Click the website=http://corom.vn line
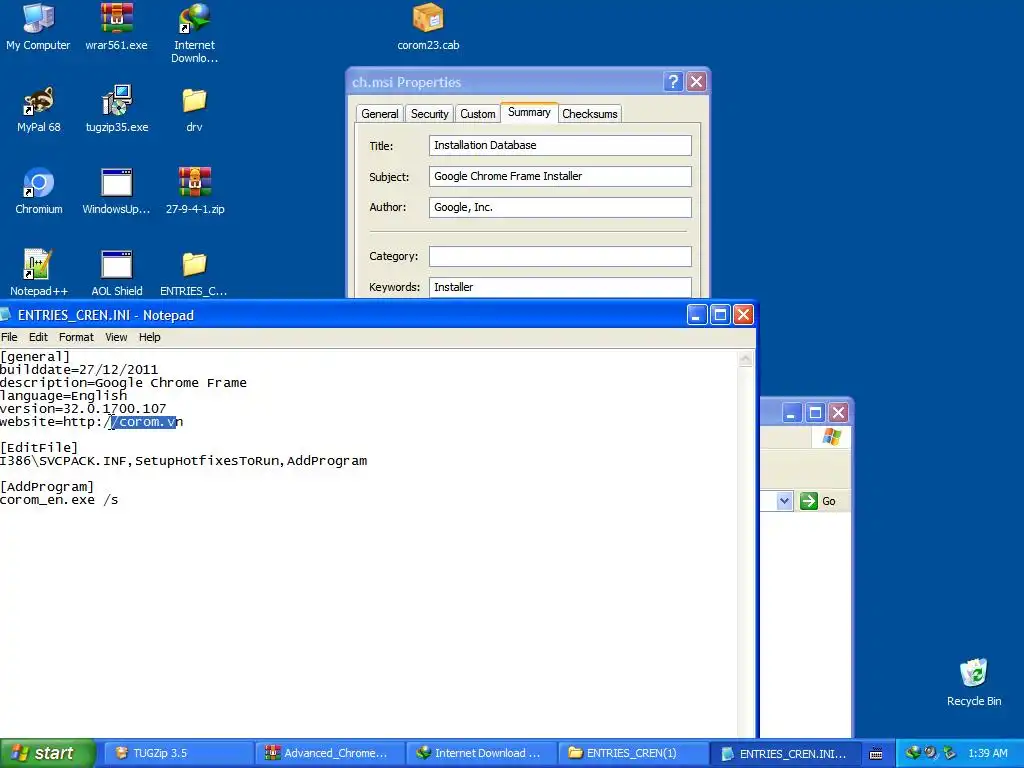 click(91, 422)
